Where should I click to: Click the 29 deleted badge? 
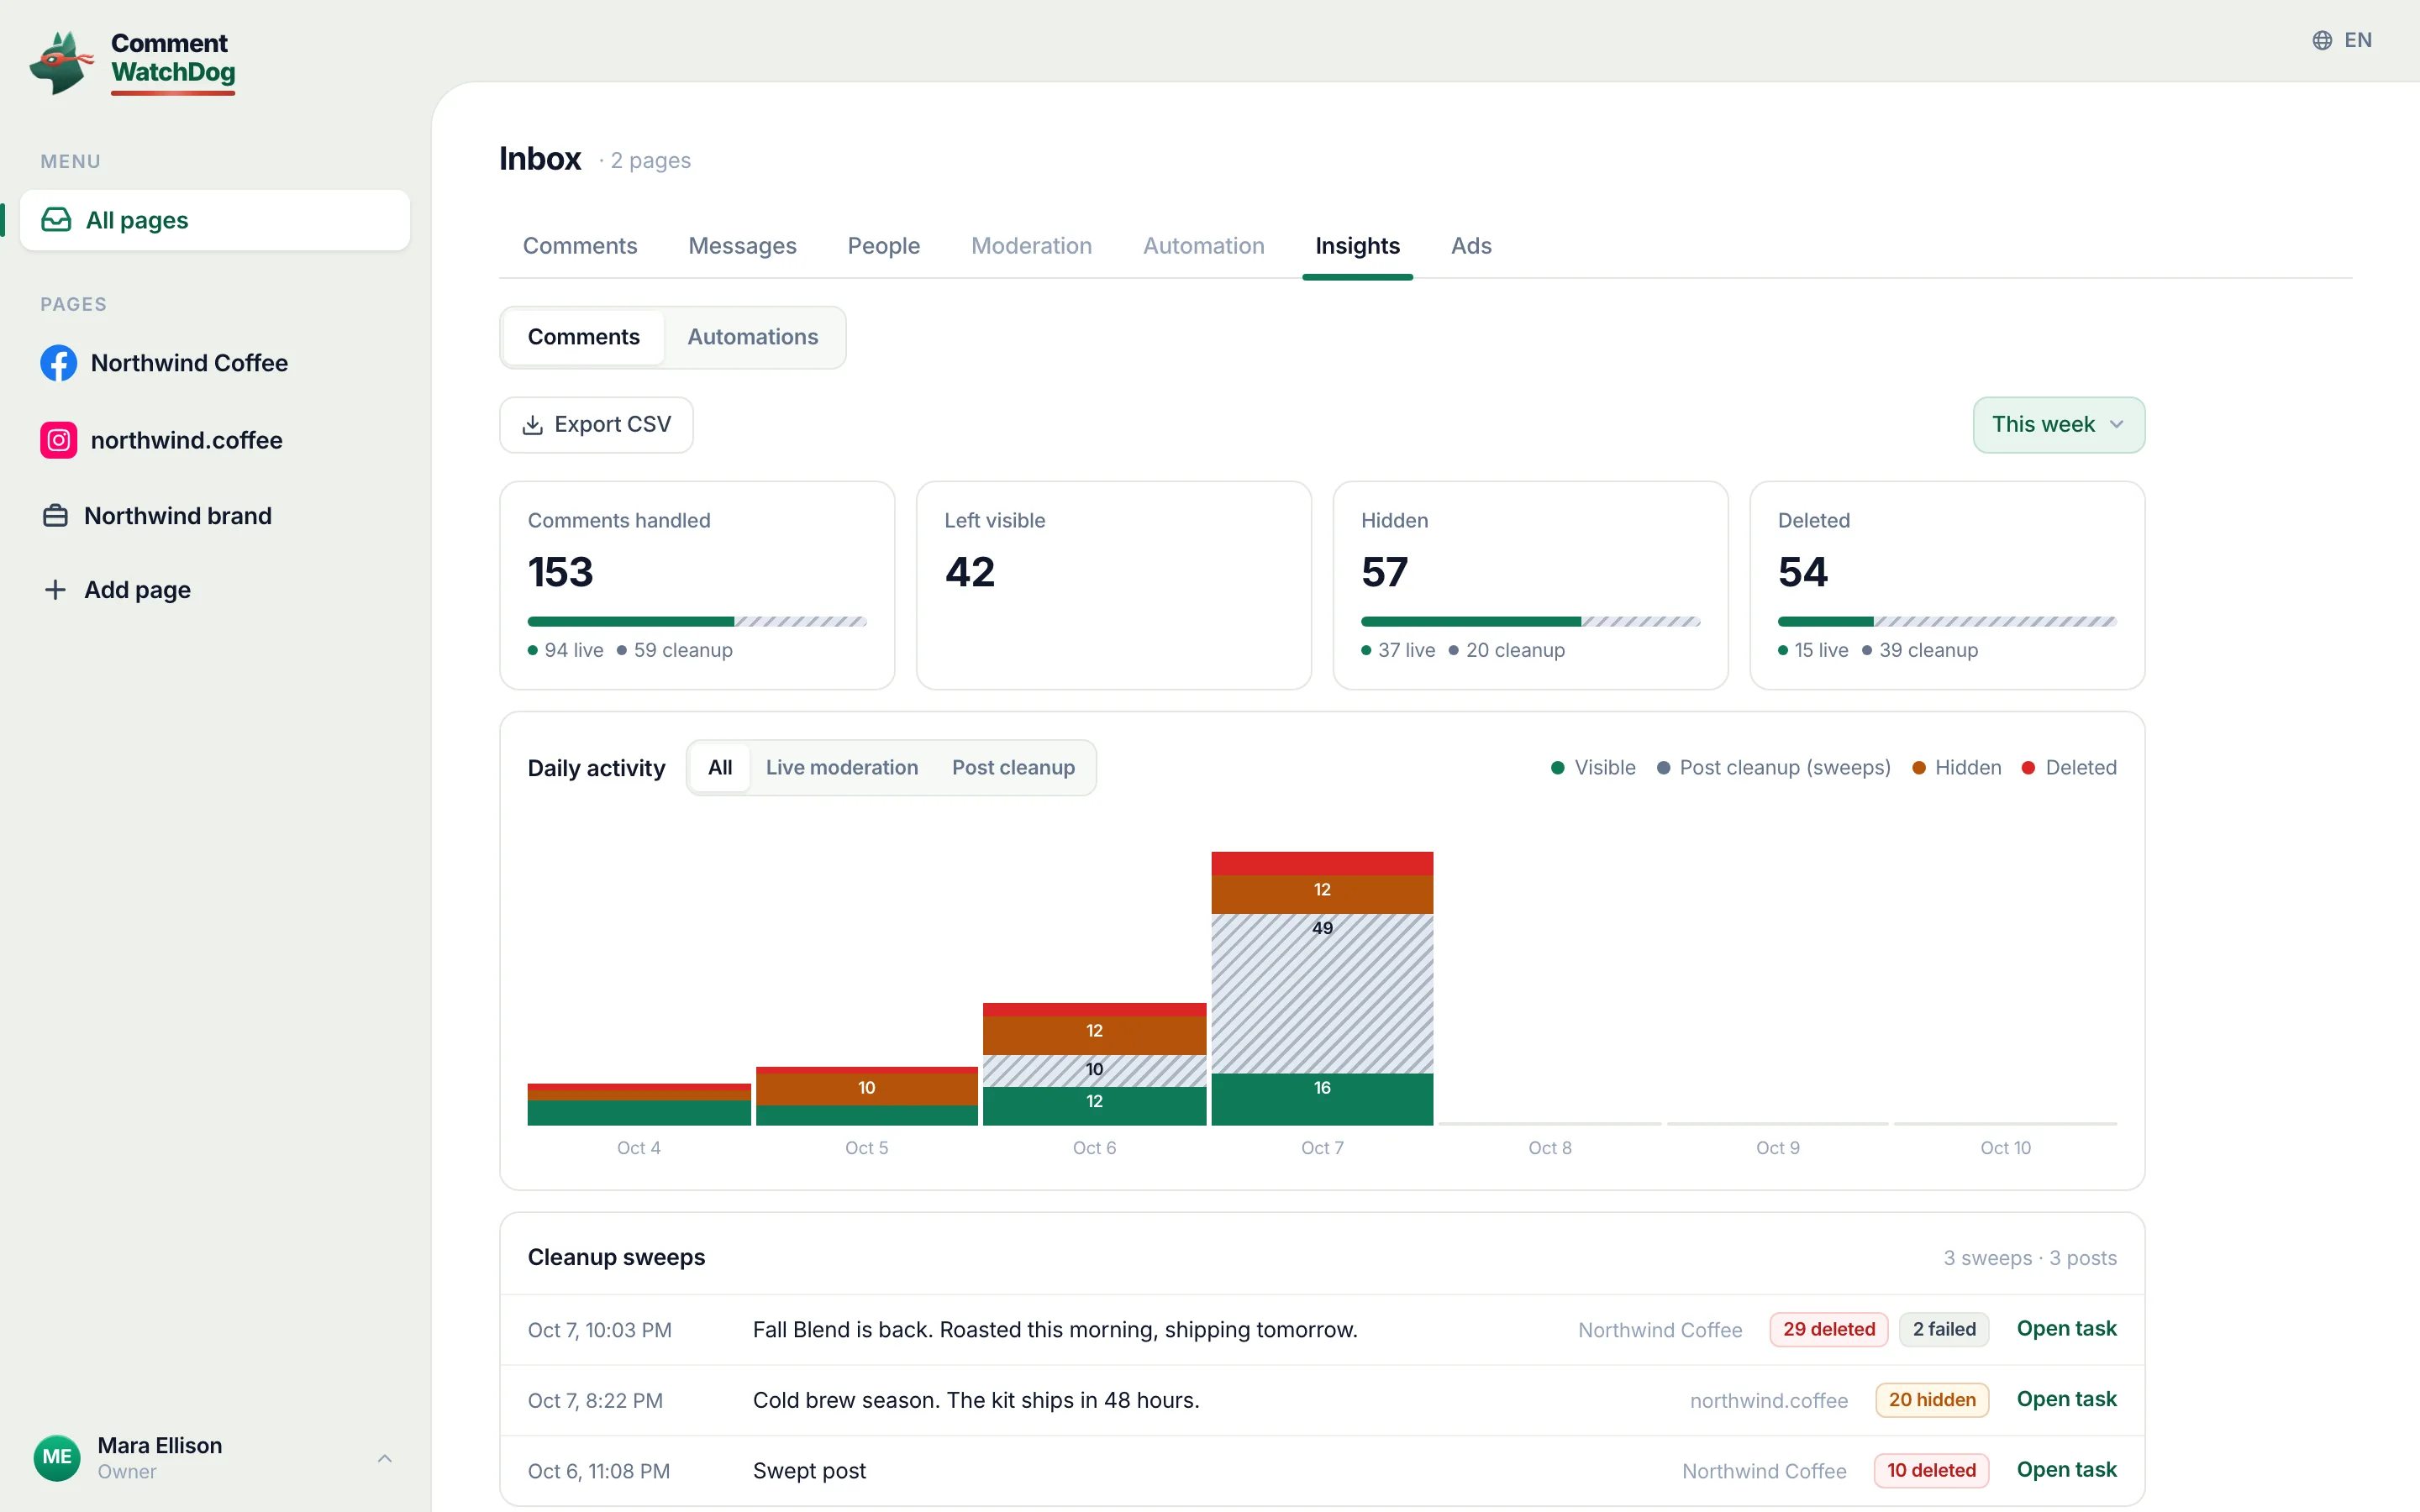point(1828,1329)
